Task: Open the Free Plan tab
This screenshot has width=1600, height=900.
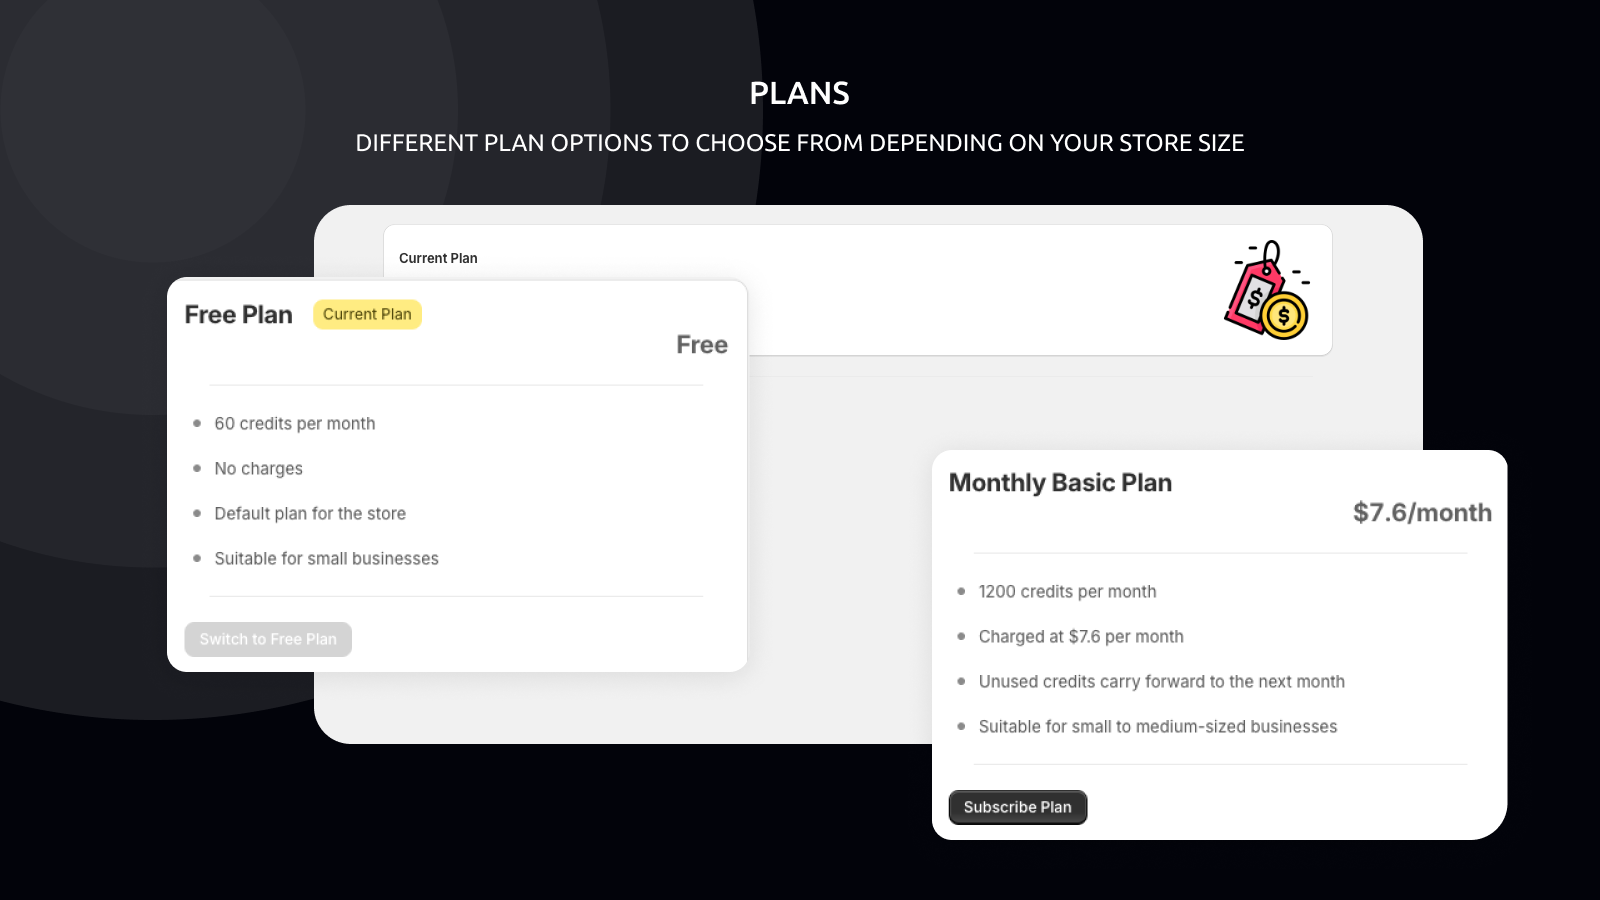Action: click(238, 314)
